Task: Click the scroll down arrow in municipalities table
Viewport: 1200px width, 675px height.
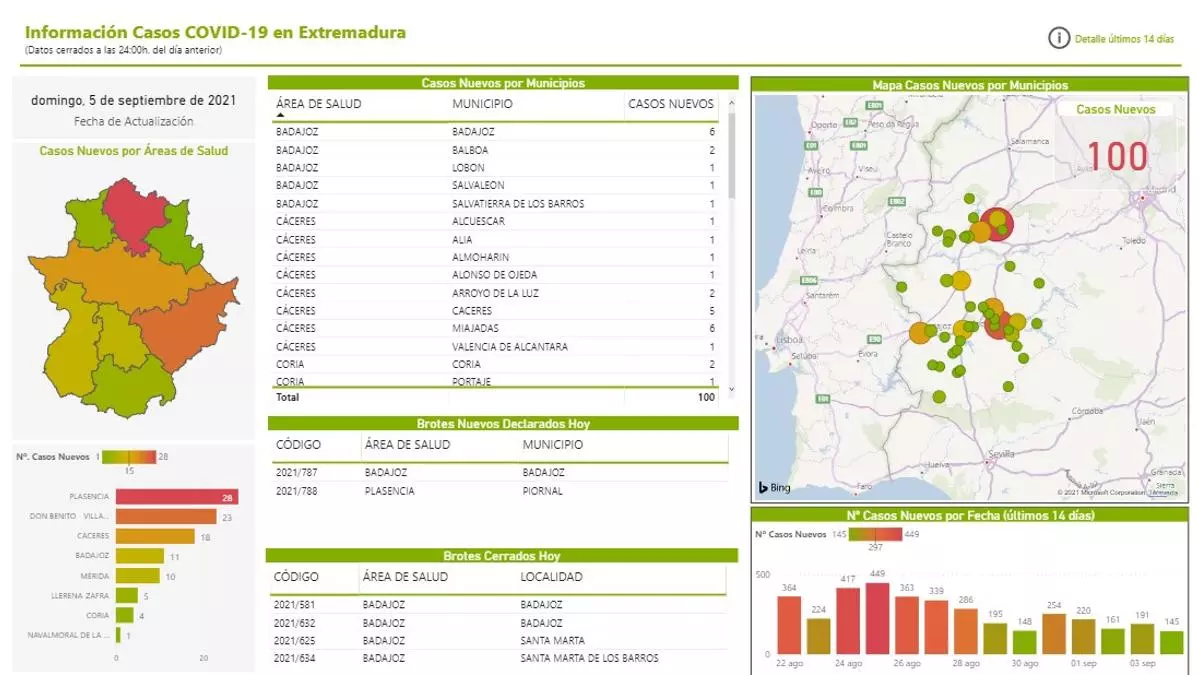Action: (731, 388)
